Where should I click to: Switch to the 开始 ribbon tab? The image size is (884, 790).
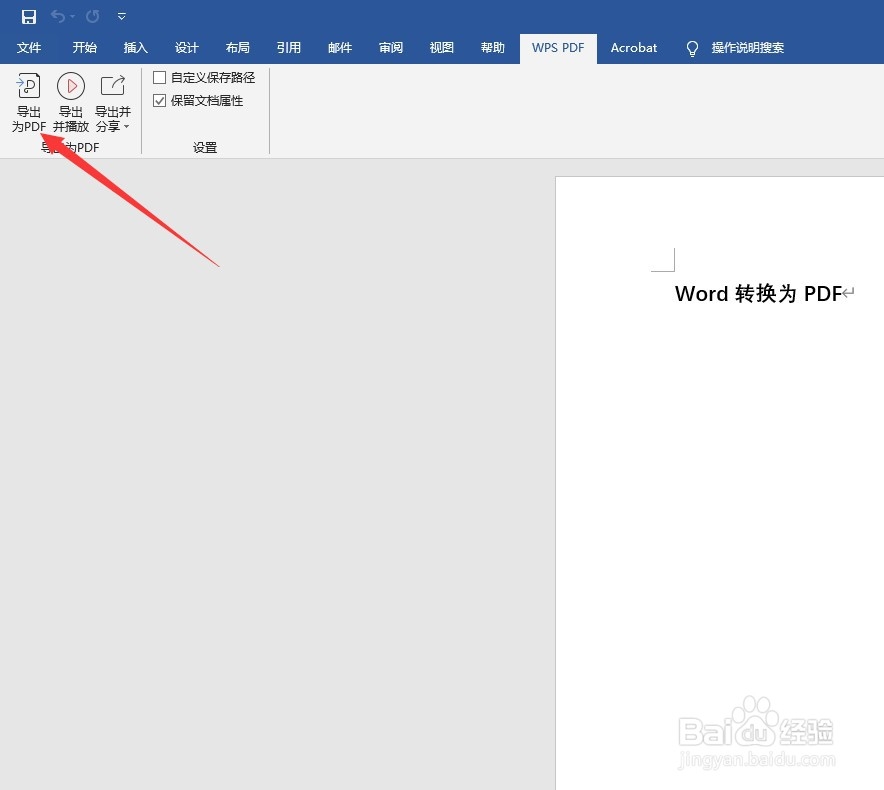[84, 47]
